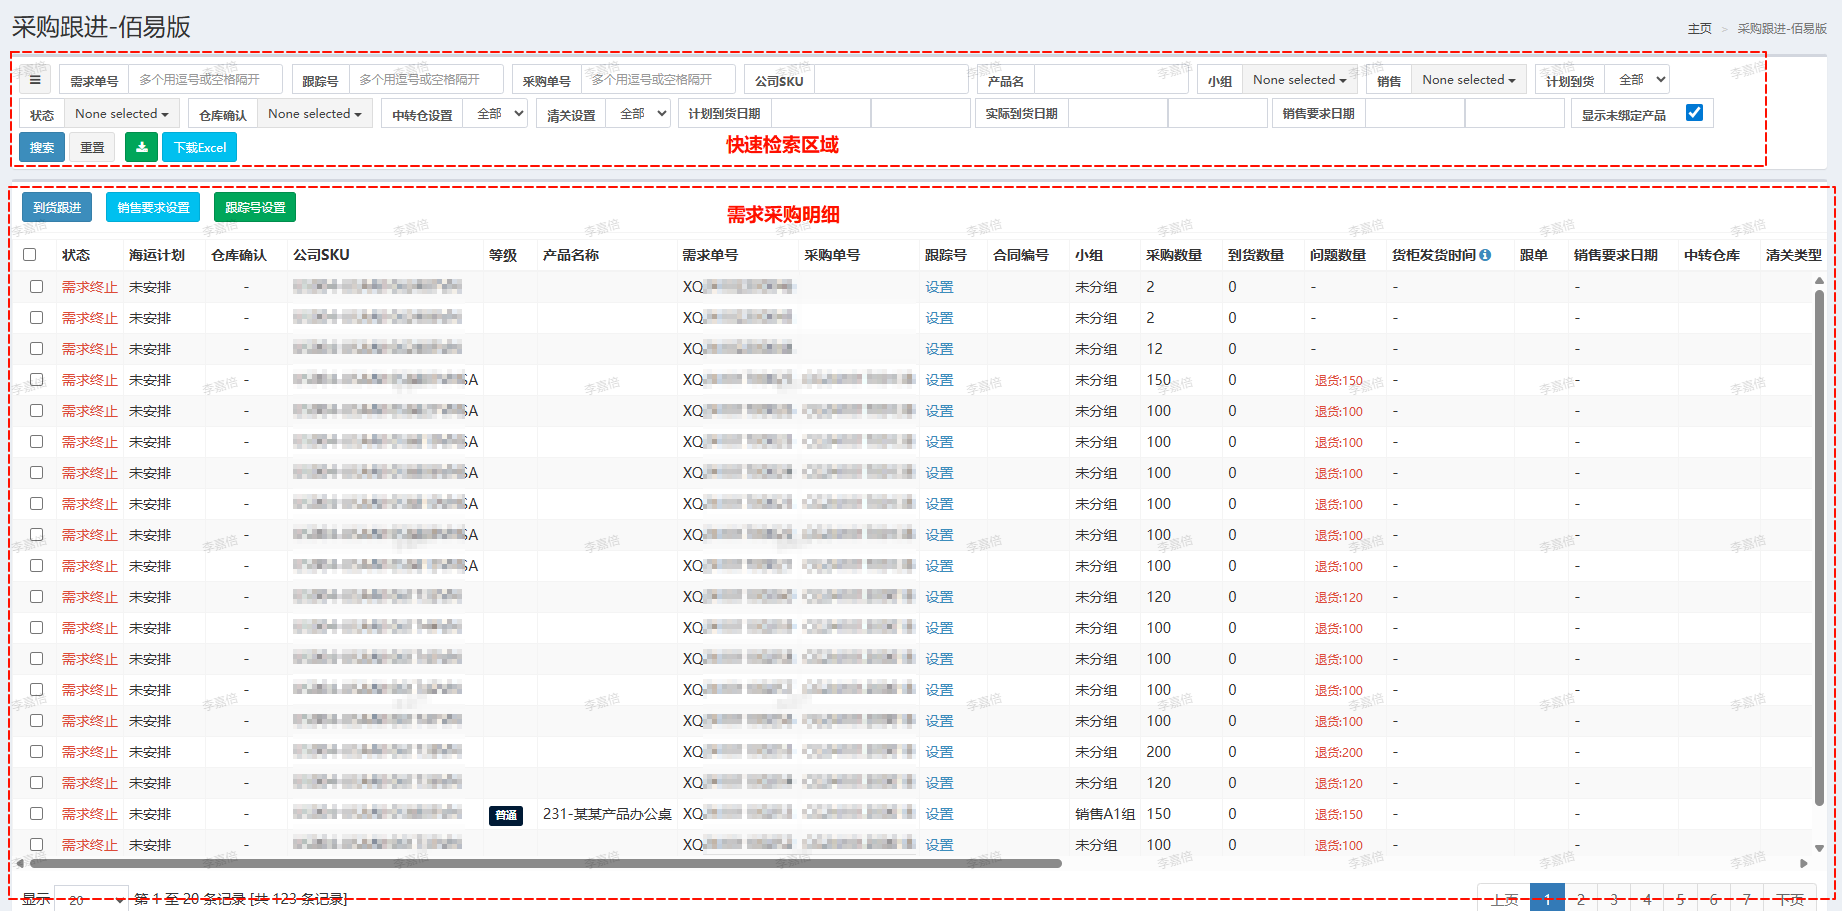The height and width of the screenshot is (911, 1842).
Task: Click the table right scroll arrow
Action: 1804,863
